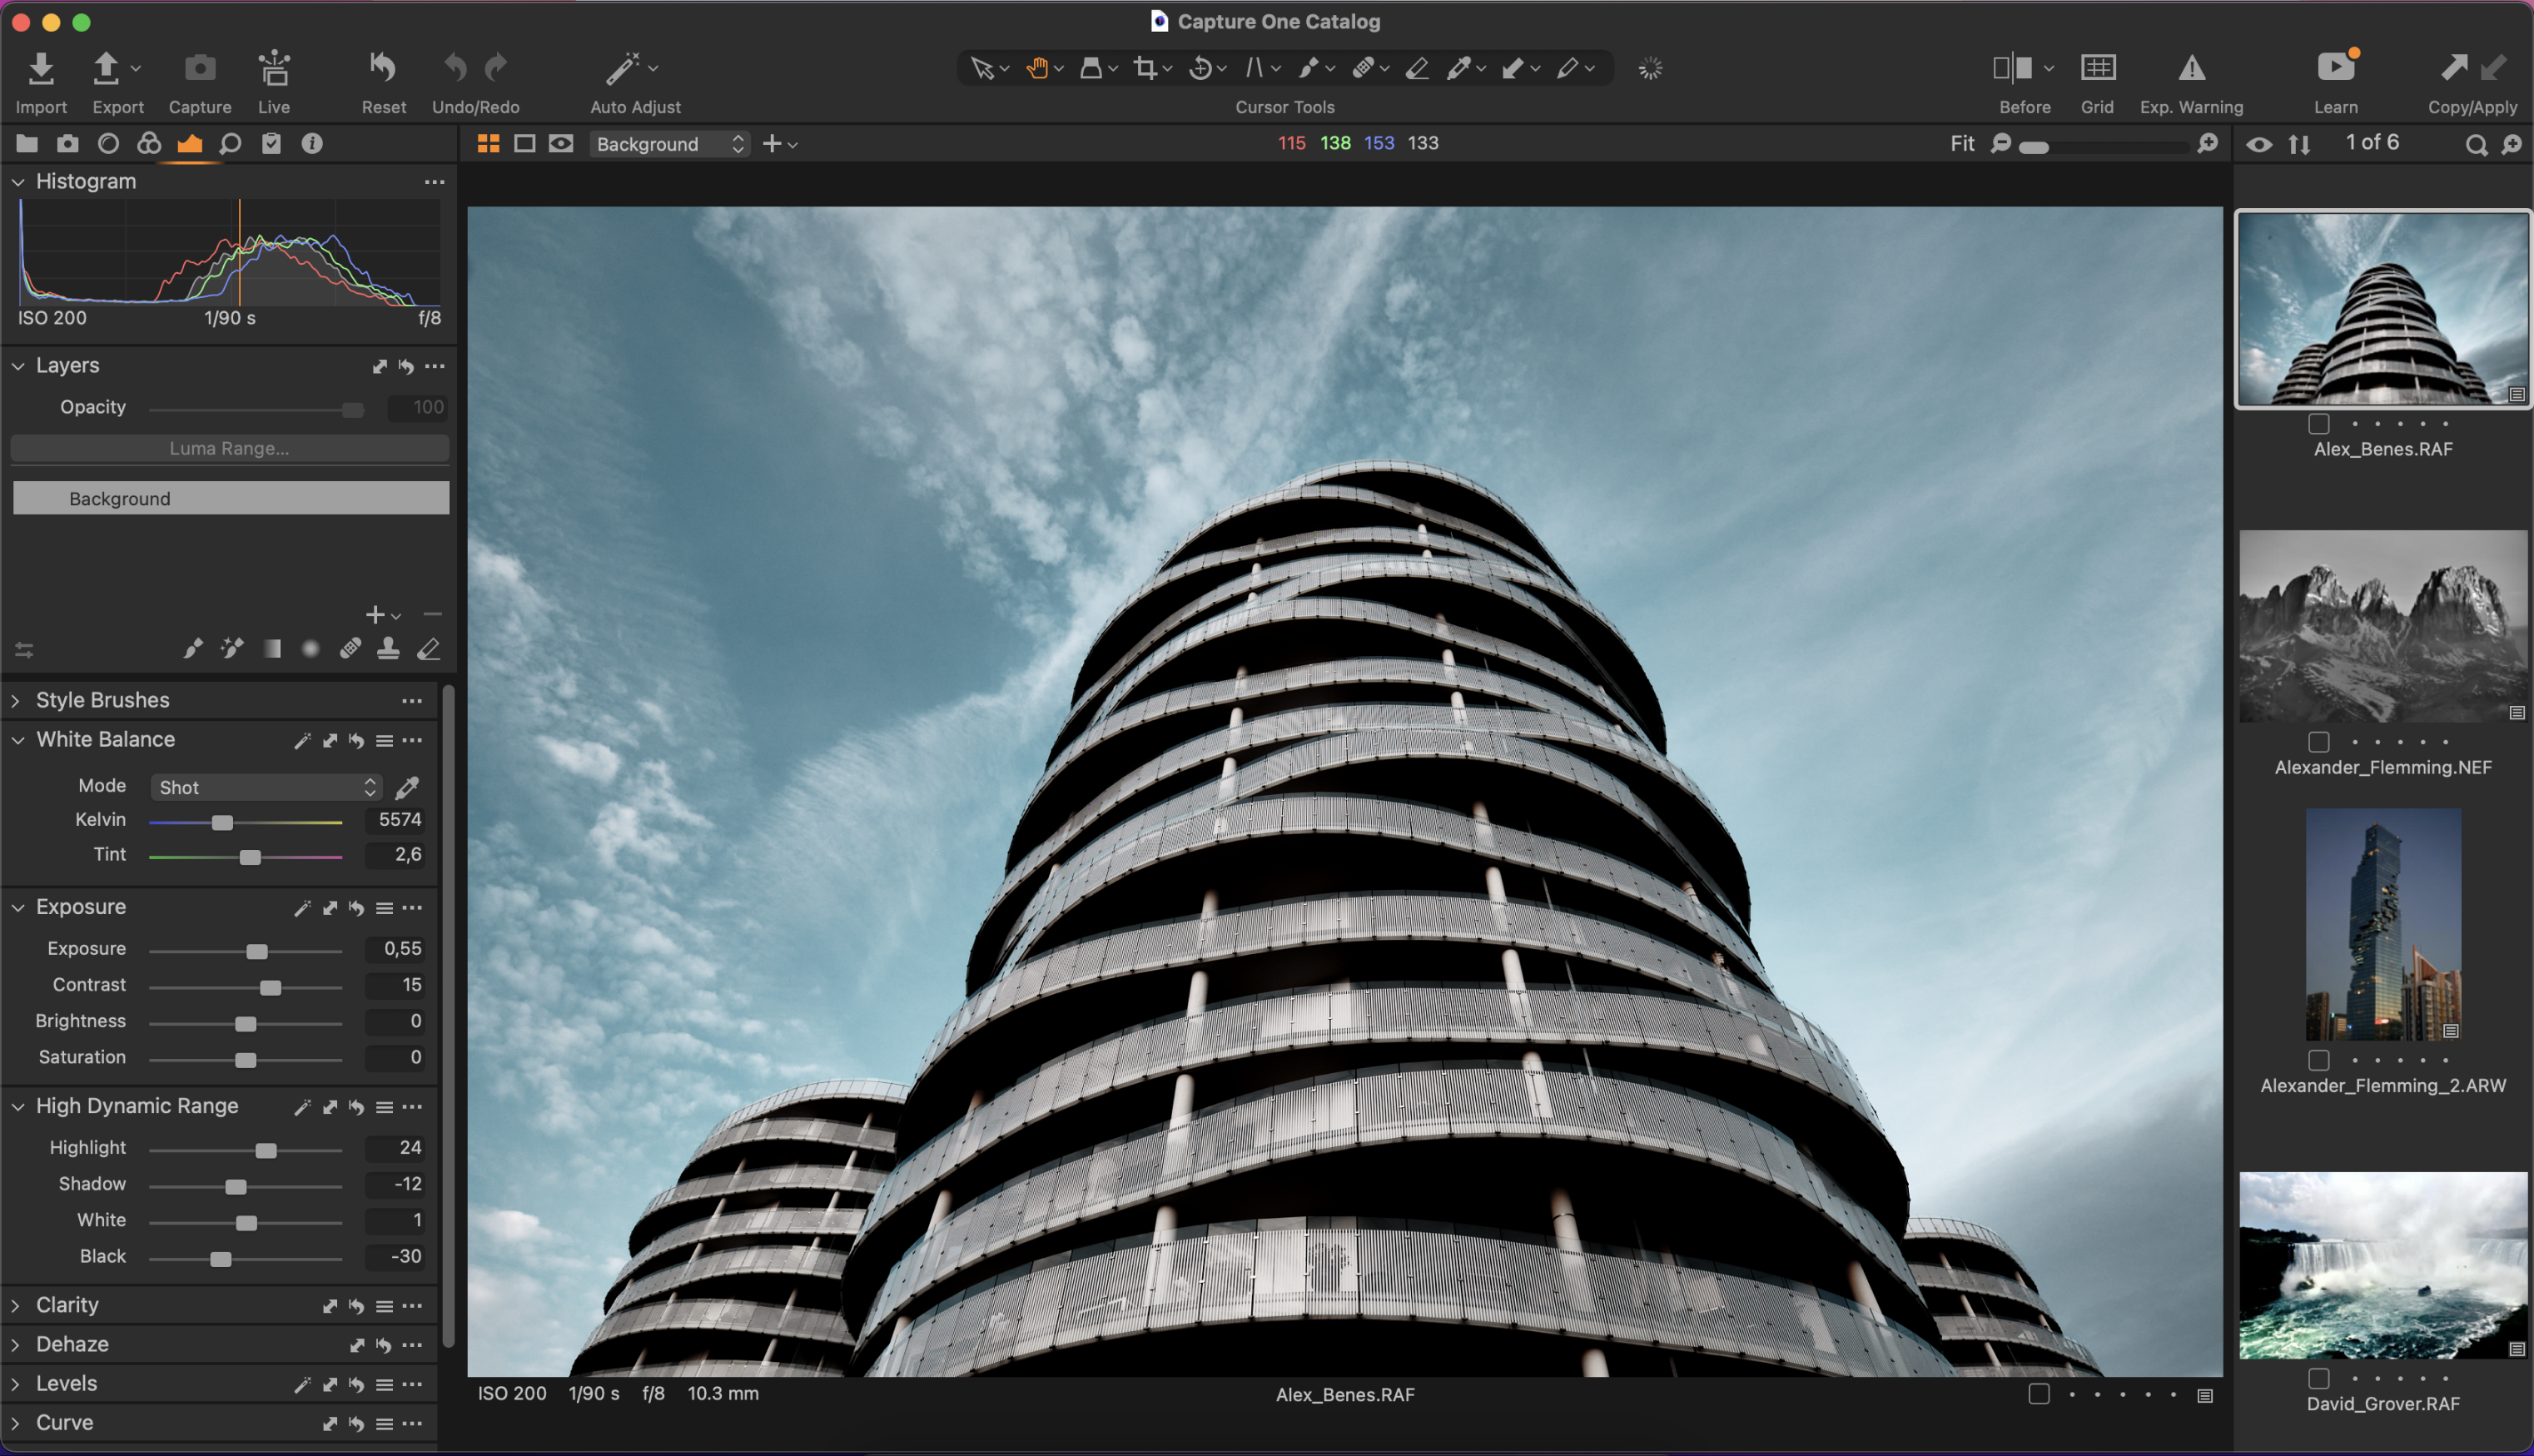Screen dimensions: 2534x1456
Task: Switch to the Color tool tab
Action: [x=149, y=144]
